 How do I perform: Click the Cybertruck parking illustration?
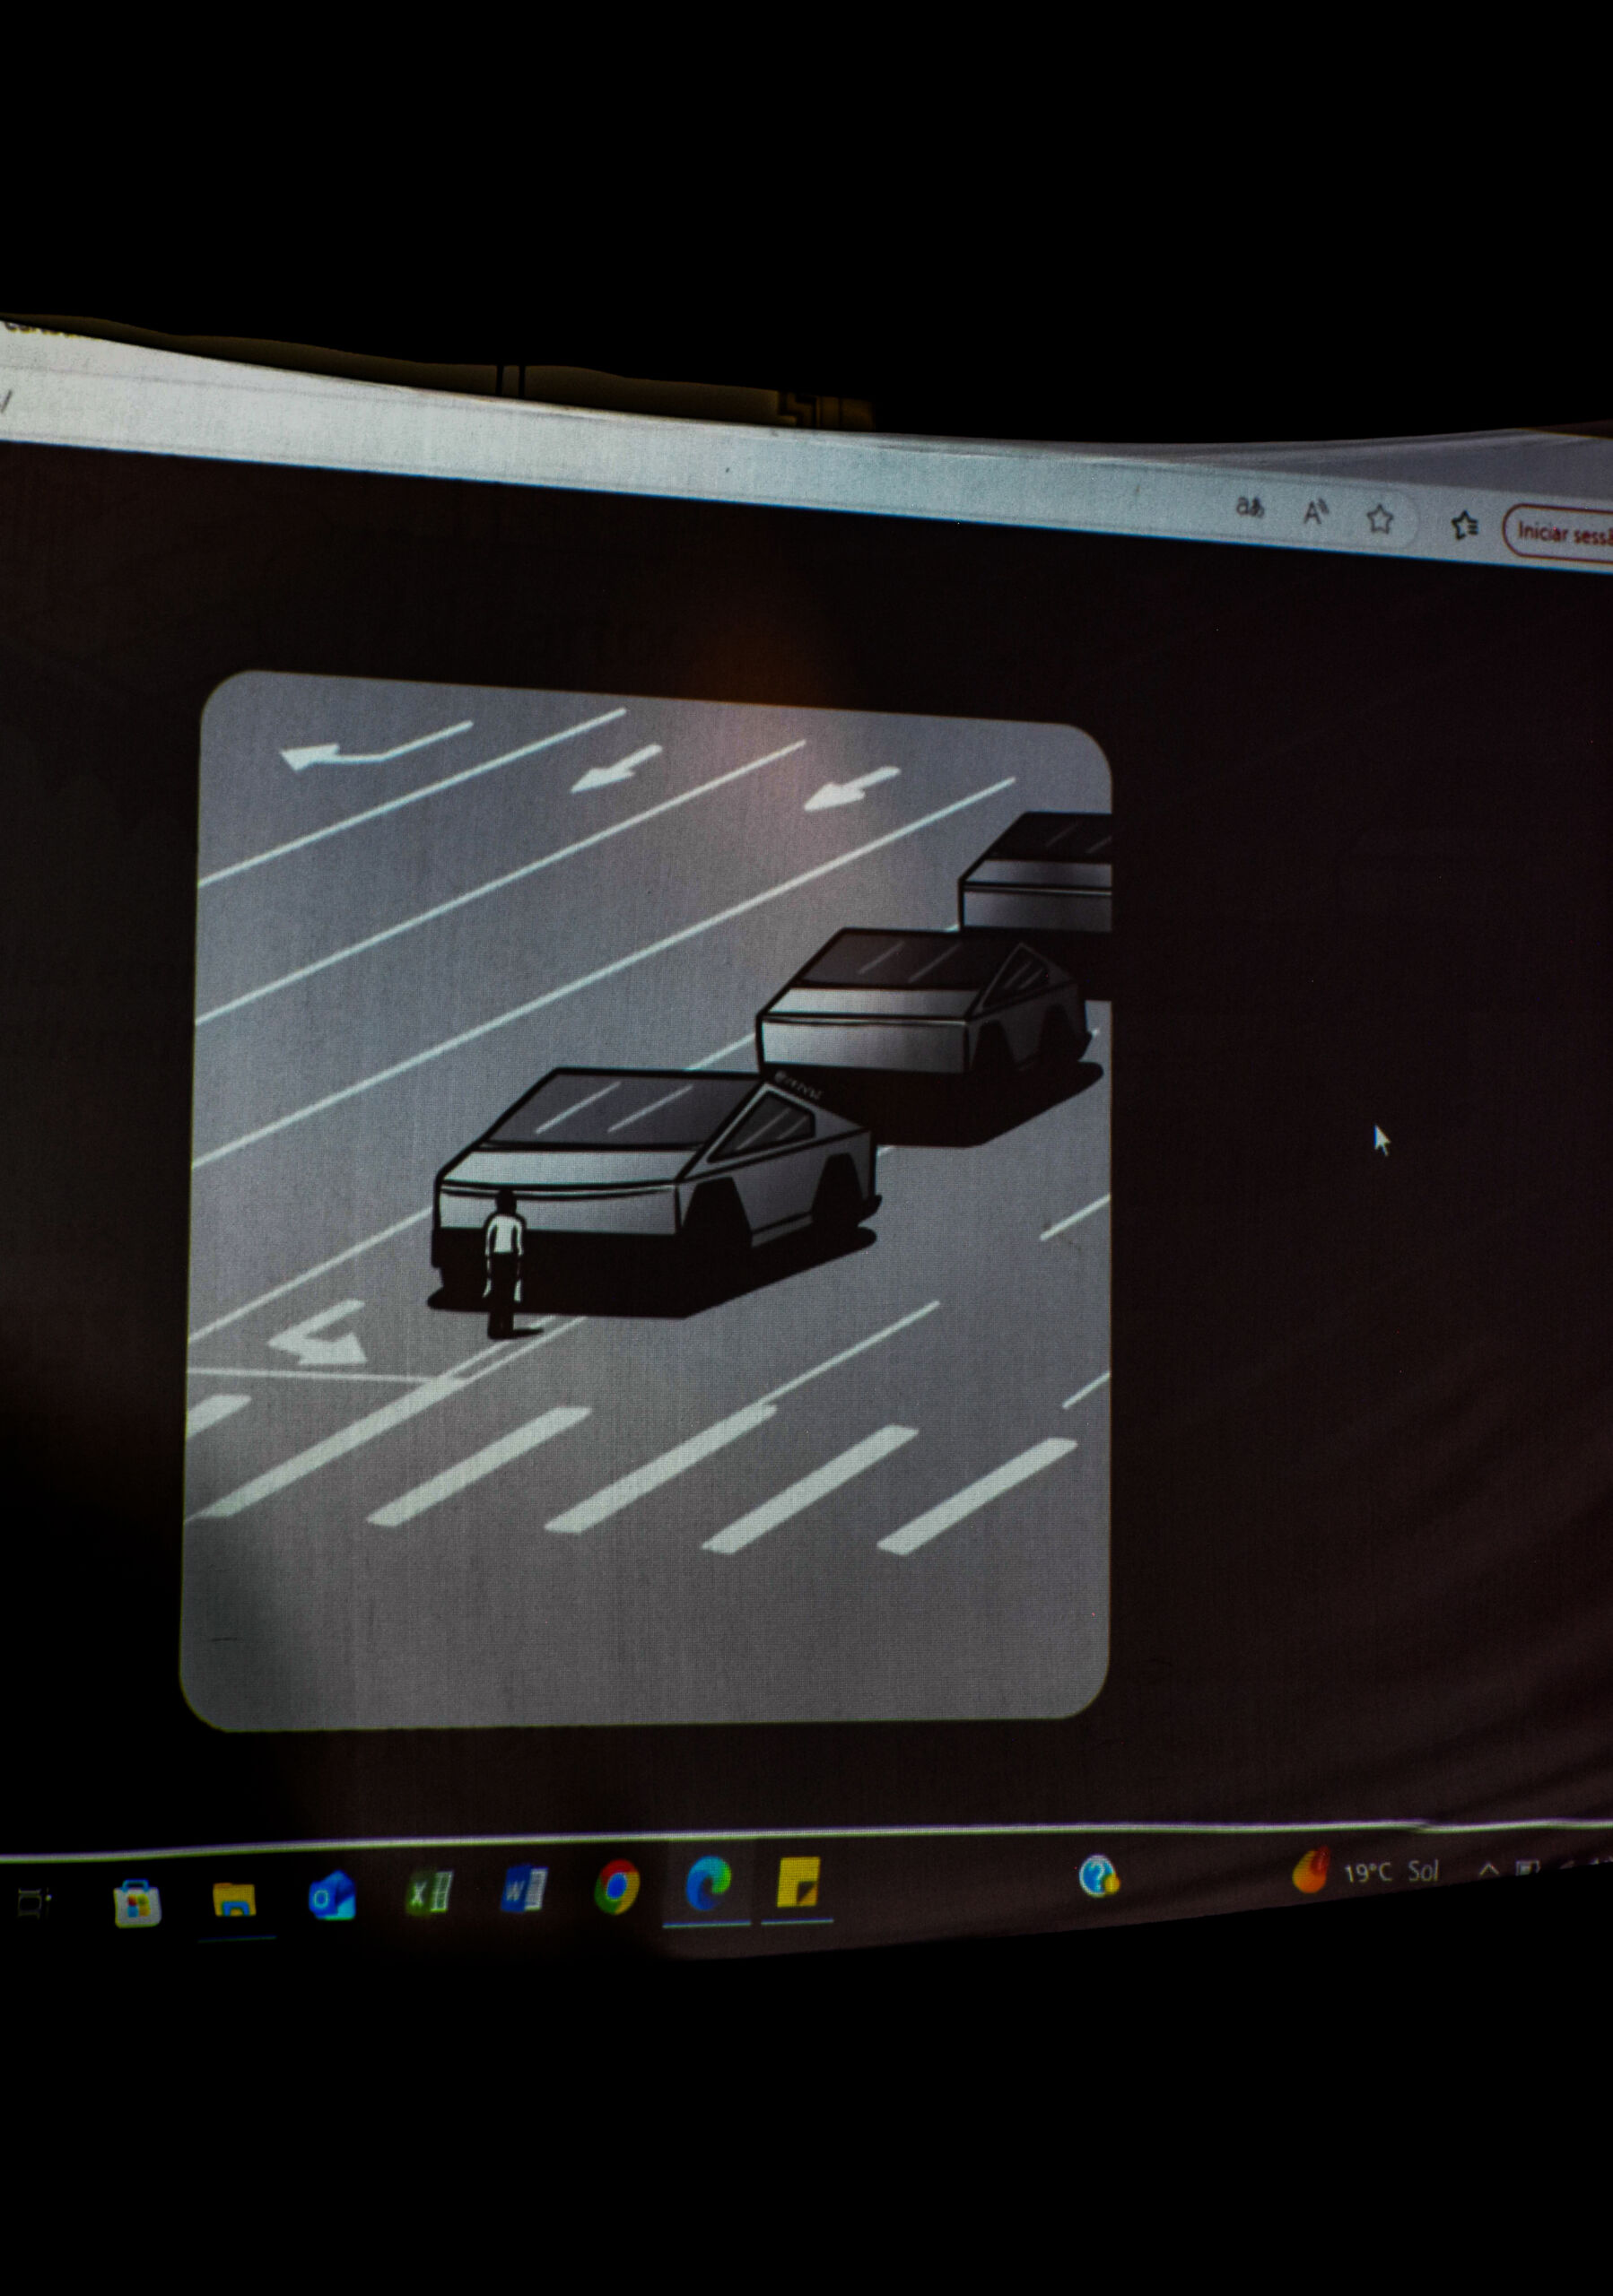tap(647, 1199)
